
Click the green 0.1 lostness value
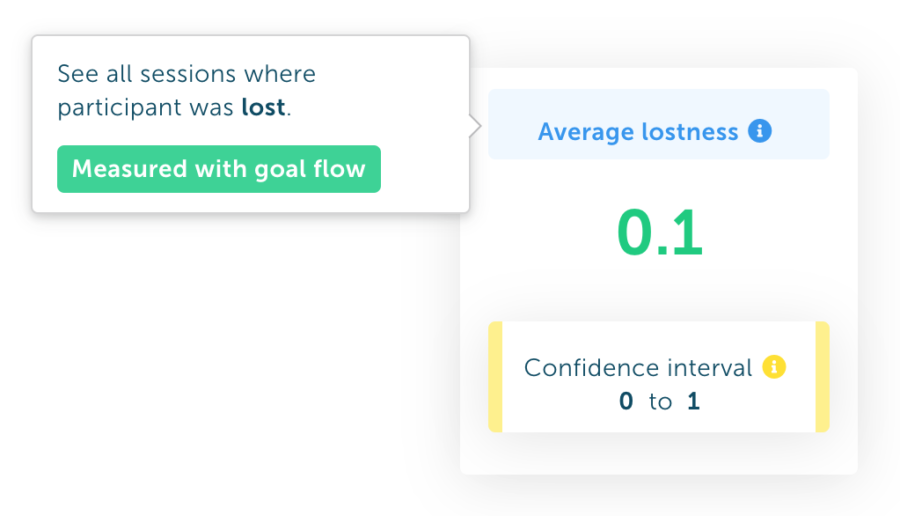click(x=660, y=233)
